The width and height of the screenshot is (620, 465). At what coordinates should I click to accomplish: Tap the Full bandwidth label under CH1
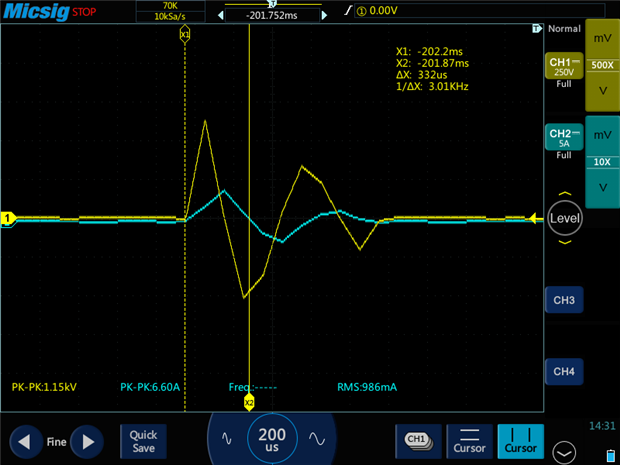tap(564, 84)
